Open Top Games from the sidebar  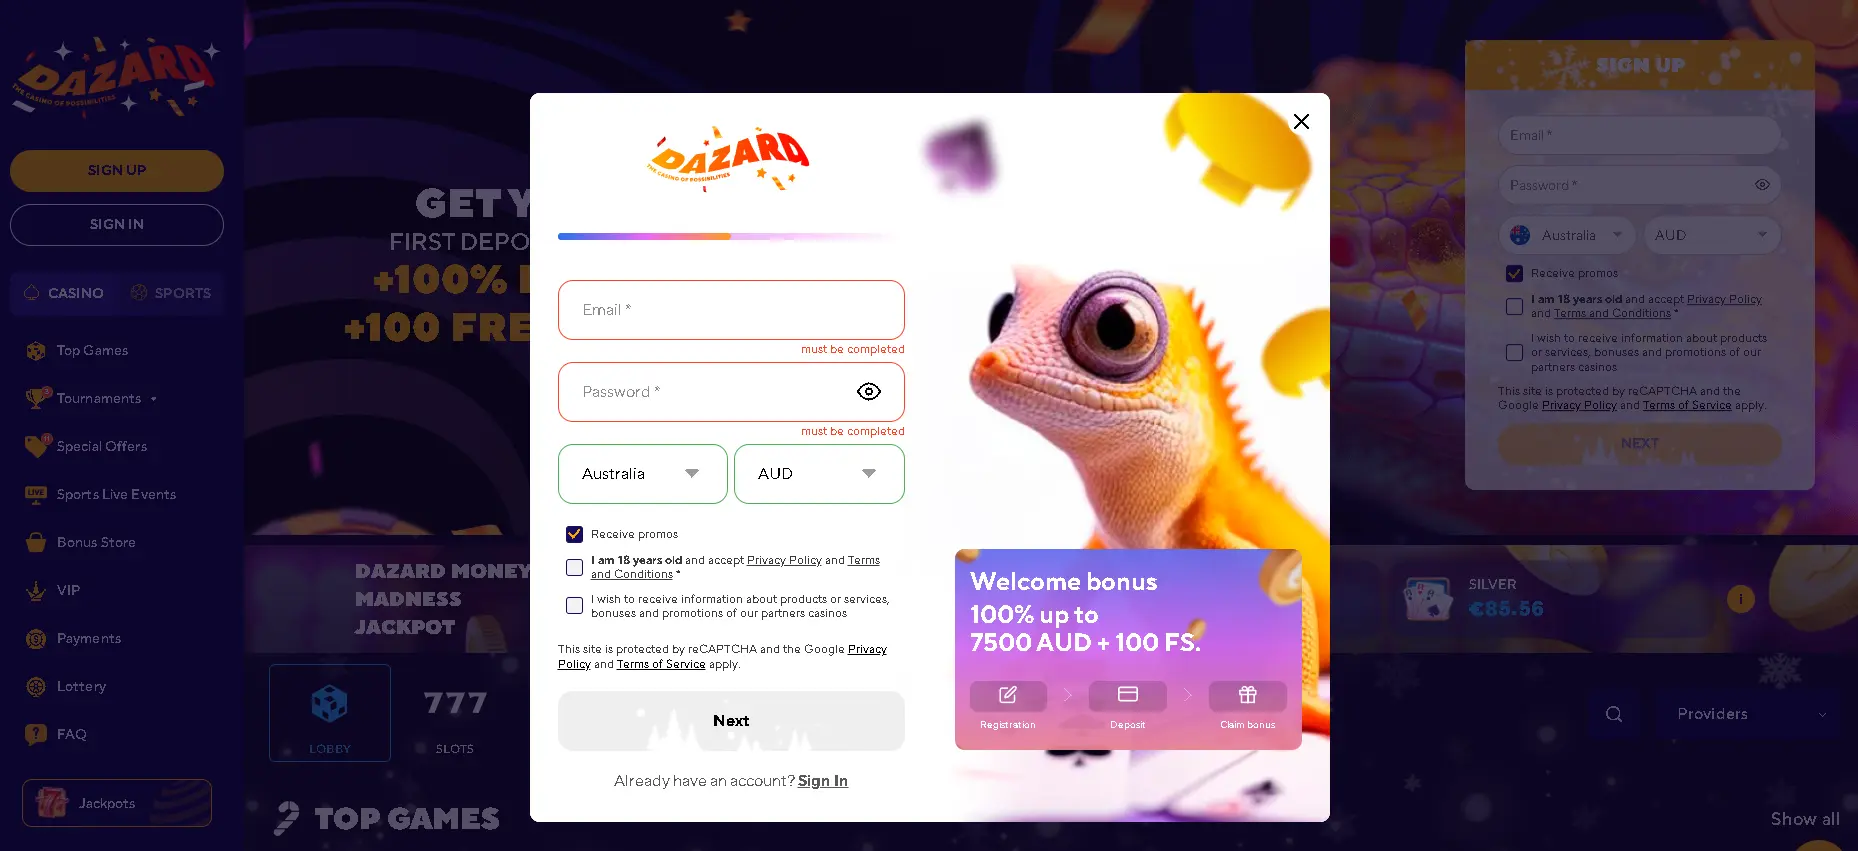click(x=92, y=351)
